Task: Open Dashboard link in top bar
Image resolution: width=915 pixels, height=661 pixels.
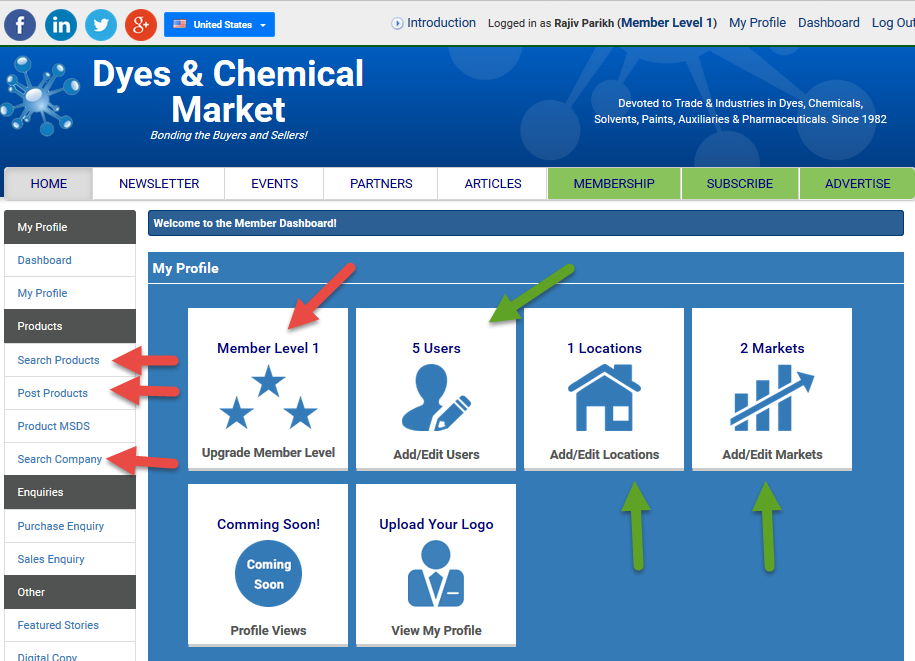Action: [x=829, y=23]
